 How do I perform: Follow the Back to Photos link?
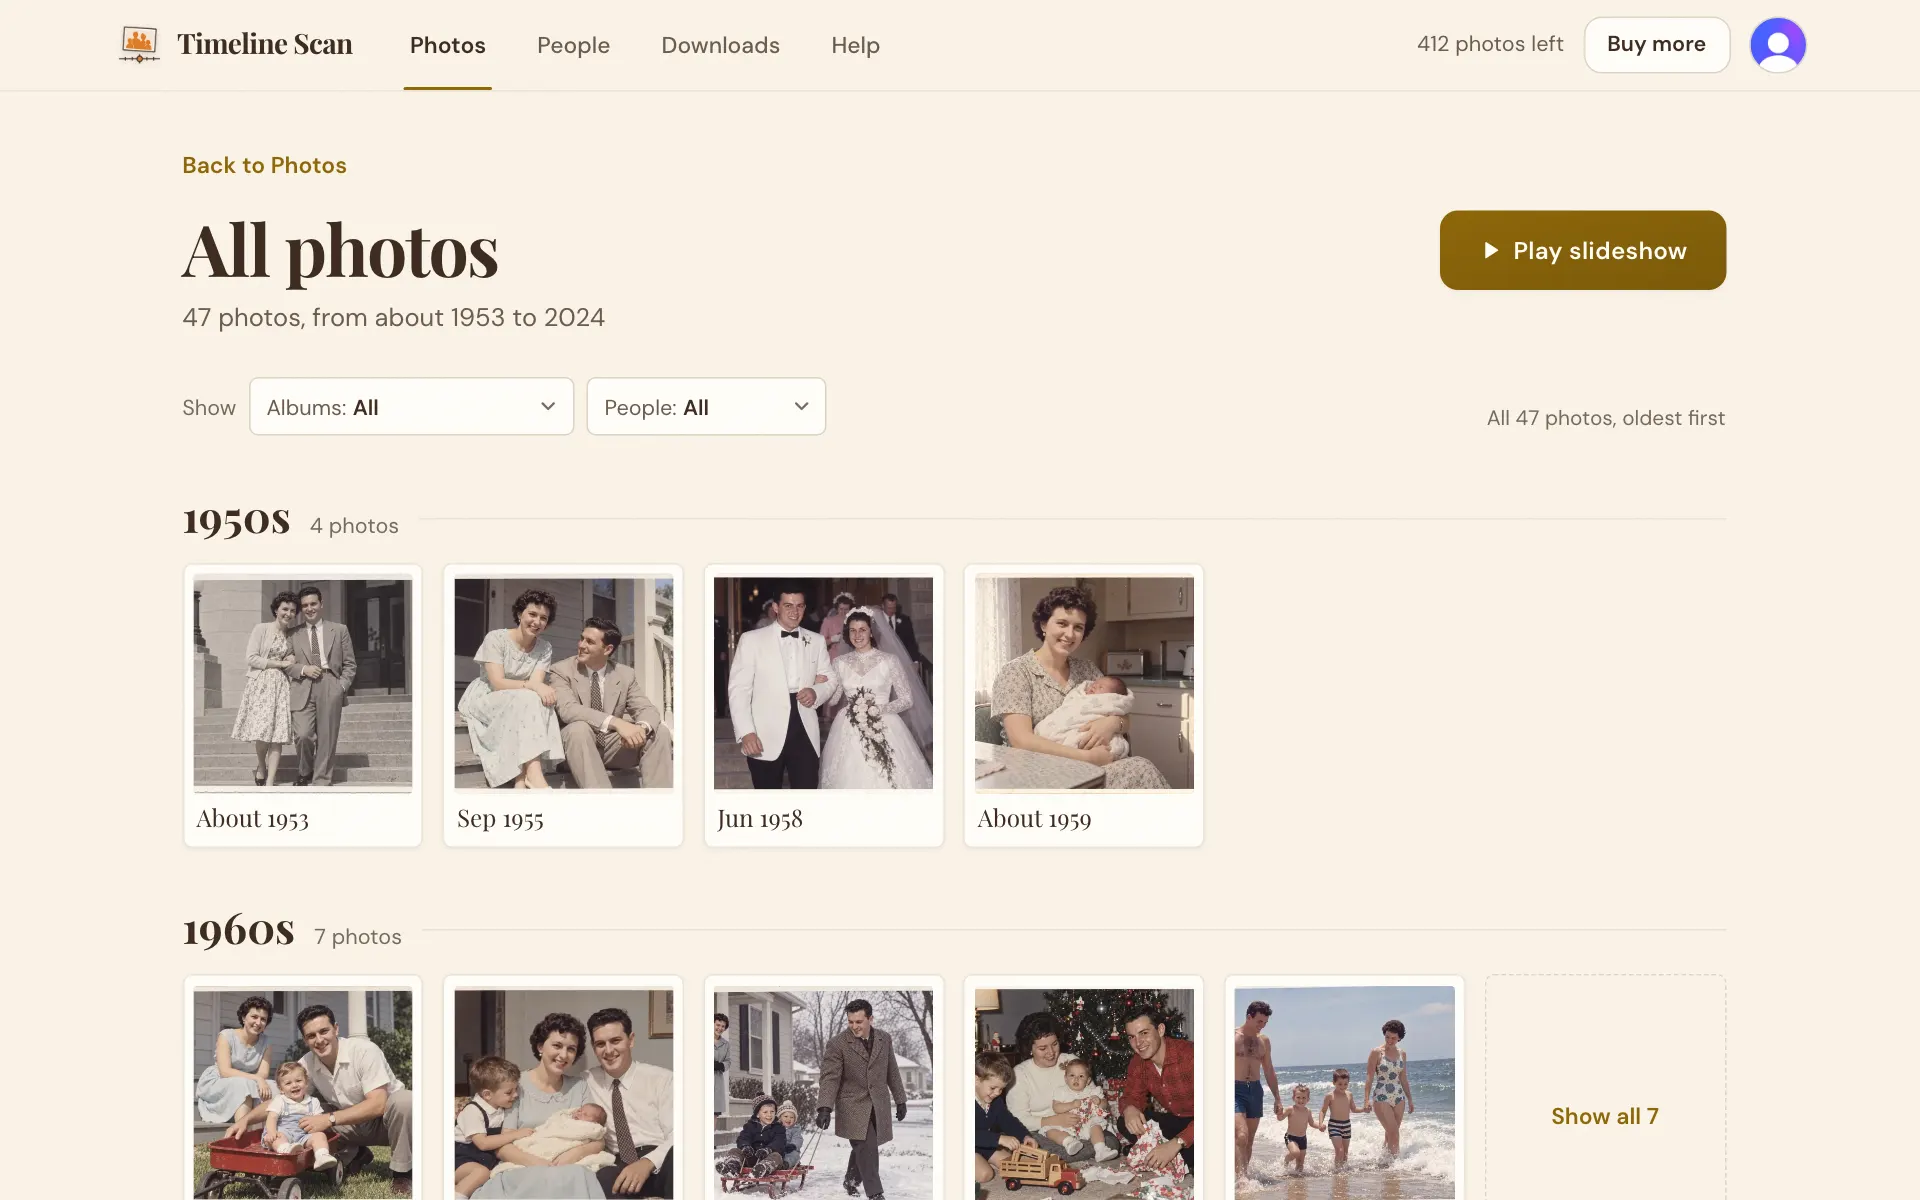264,165
